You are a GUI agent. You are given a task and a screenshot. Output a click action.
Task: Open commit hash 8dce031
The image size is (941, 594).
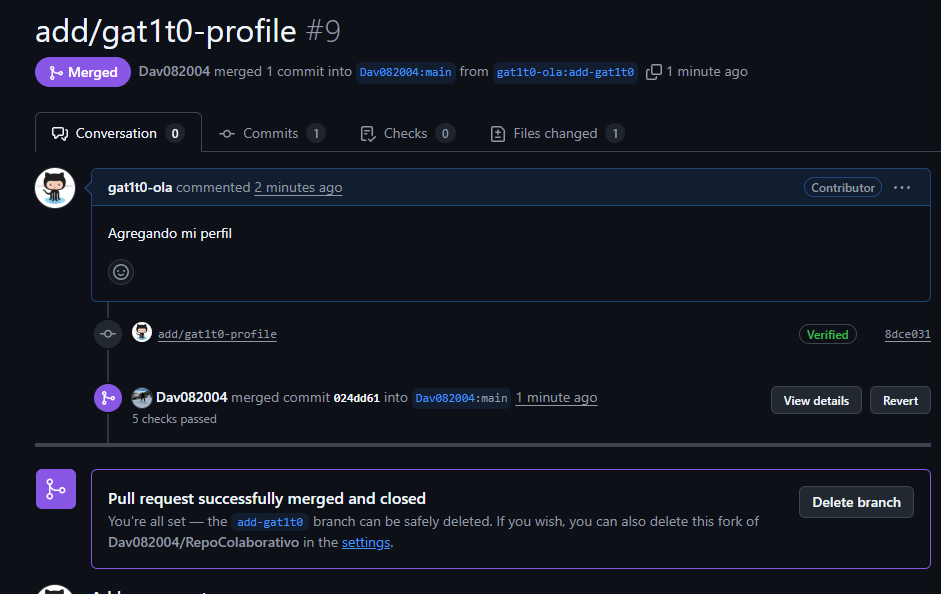pos(907,334)
